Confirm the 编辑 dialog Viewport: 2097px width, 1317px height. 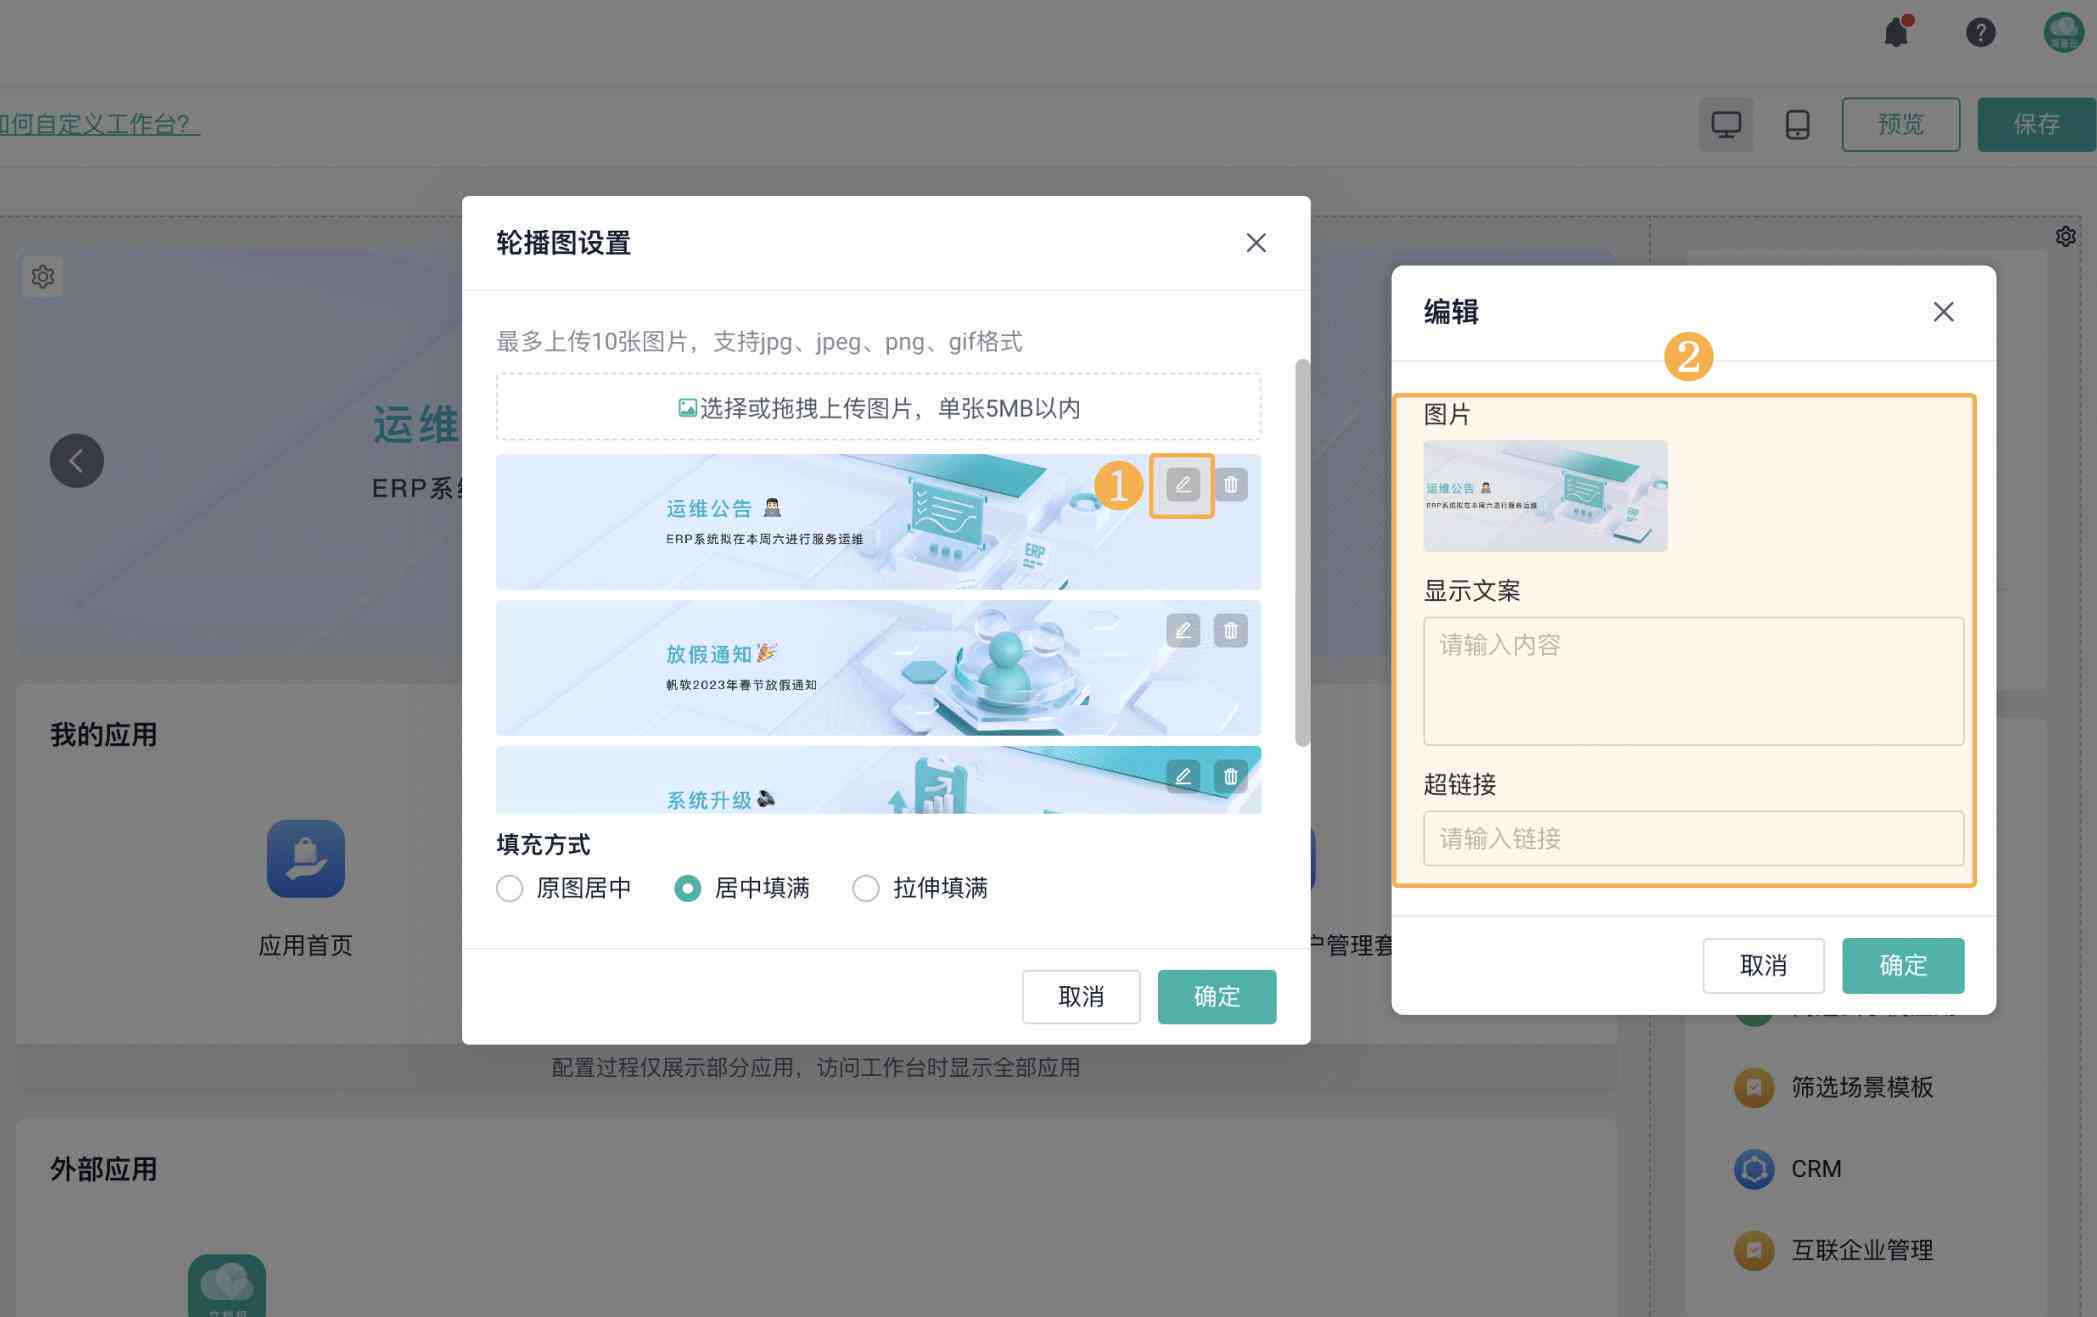click(1903, 966)
